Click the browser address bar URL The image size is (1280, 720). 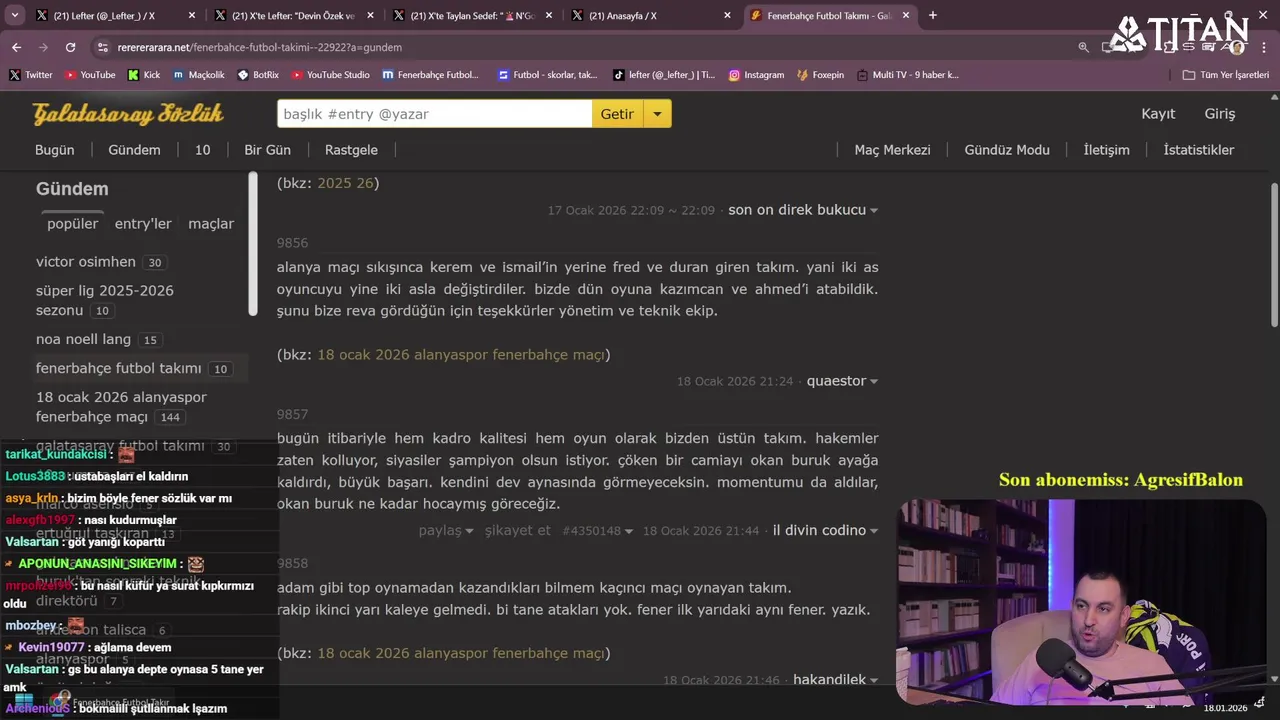tap(260, 47)
